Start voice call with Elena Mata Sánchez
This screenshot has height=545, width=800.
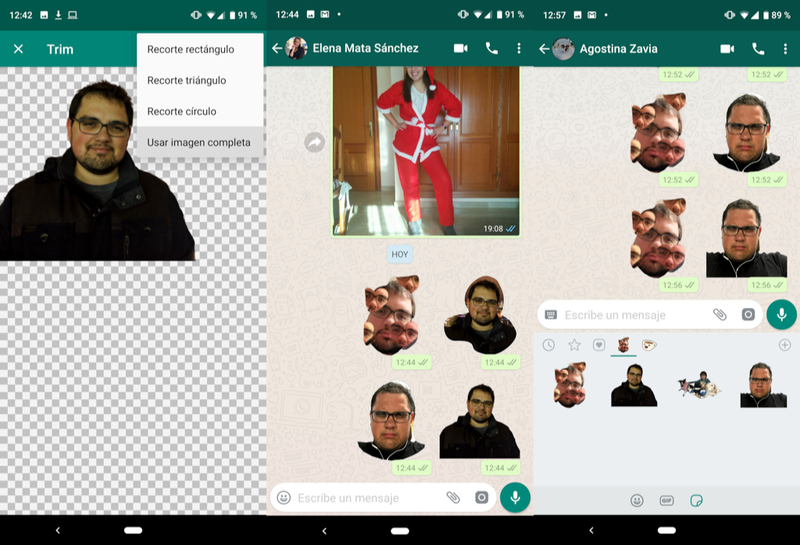pyautogui.click(x=491, y=48)
